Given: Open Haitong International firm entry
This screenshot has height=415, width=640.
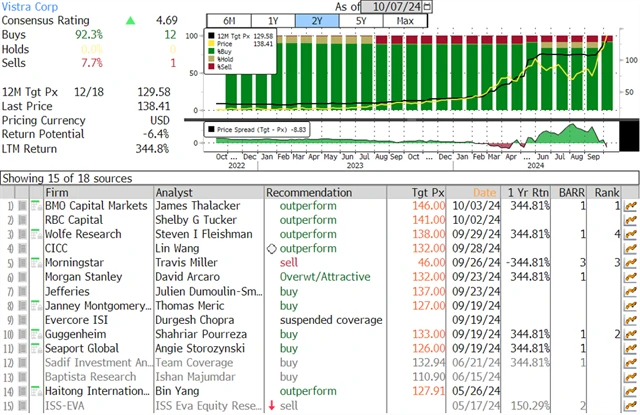Looking at the screenshot, I should (x=90, y=391).
